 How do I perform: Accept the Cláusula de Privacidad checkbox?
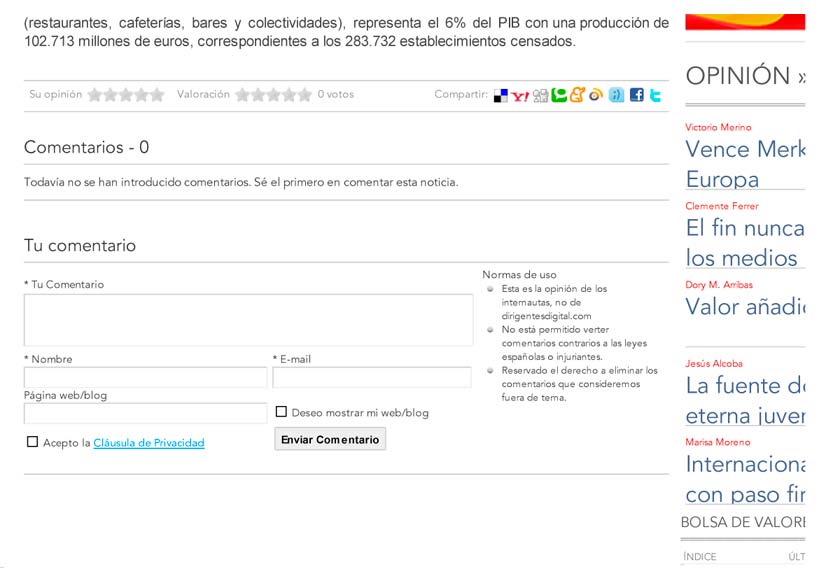(x=33, y=442)
